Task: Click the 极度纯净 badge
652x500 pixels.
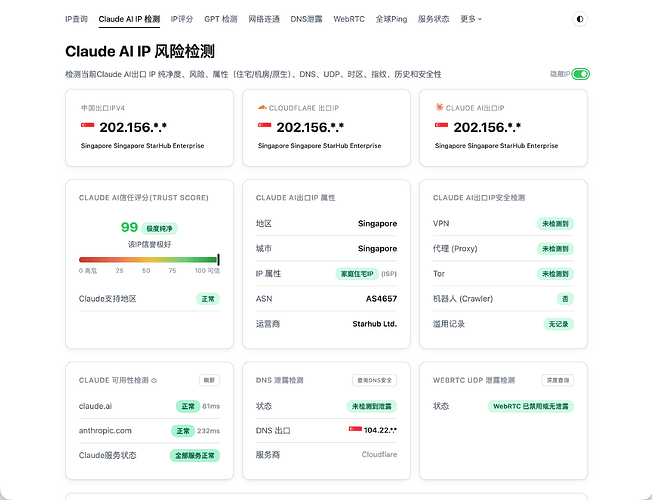Action: pyautogui.click(x=159, y=228)
